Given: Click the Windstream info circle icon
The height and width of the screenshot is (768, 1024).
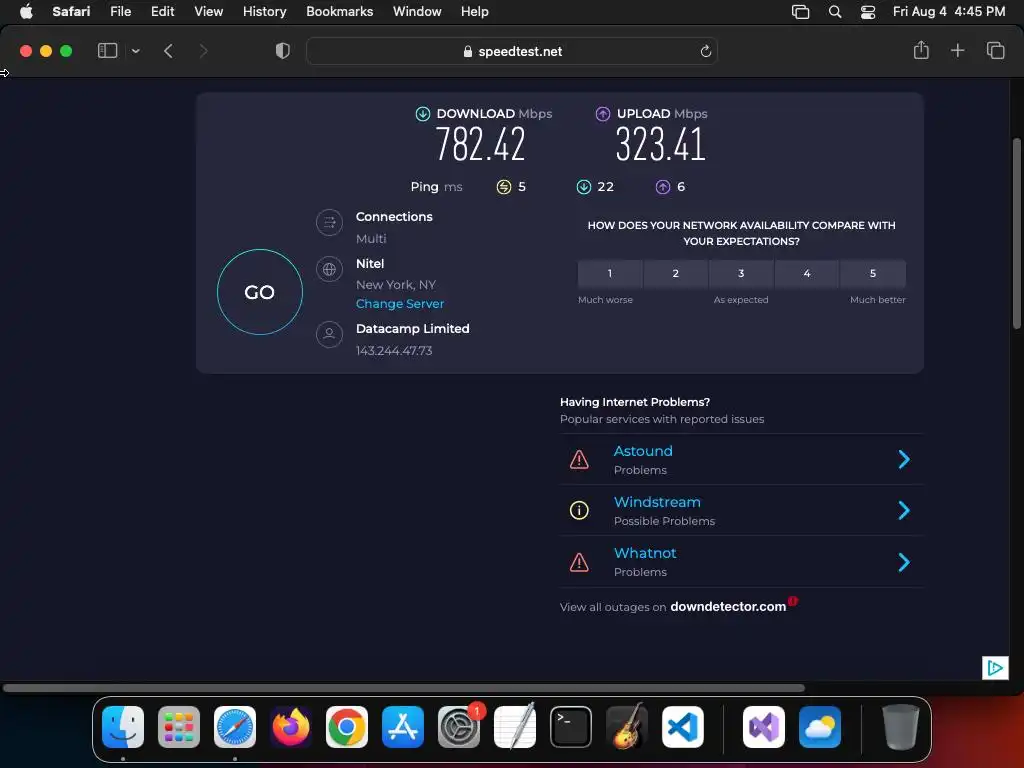Looking at the screenshot, I should (579, 510).
